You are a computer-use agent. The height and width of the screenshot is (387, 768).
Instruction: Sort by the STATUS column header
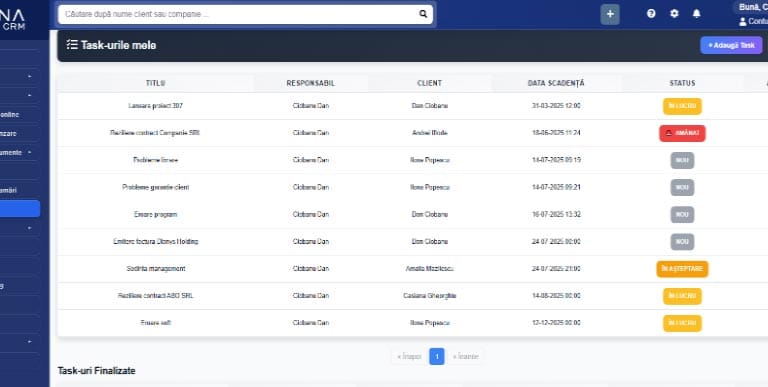point(682,83)
